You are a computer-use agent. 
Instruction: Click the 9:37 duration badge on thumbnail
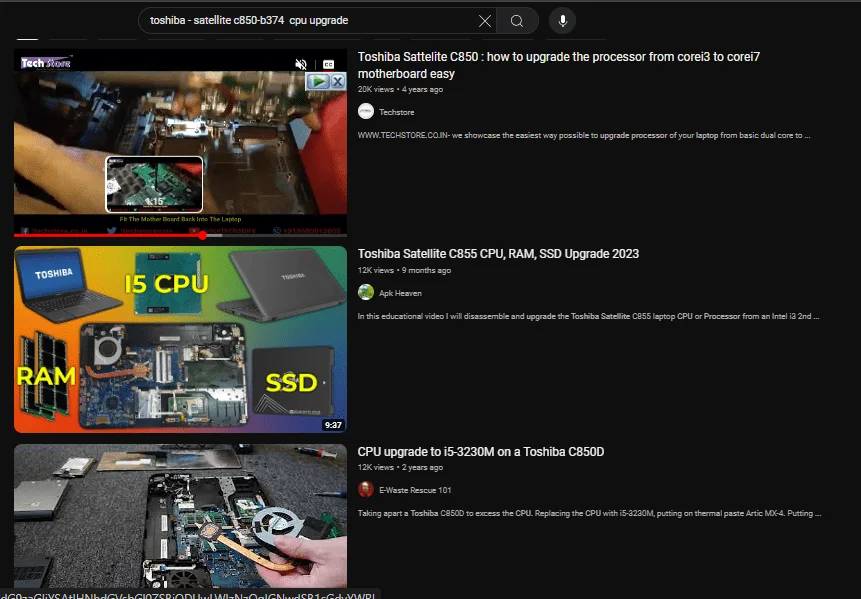click(x=333, y=425)
